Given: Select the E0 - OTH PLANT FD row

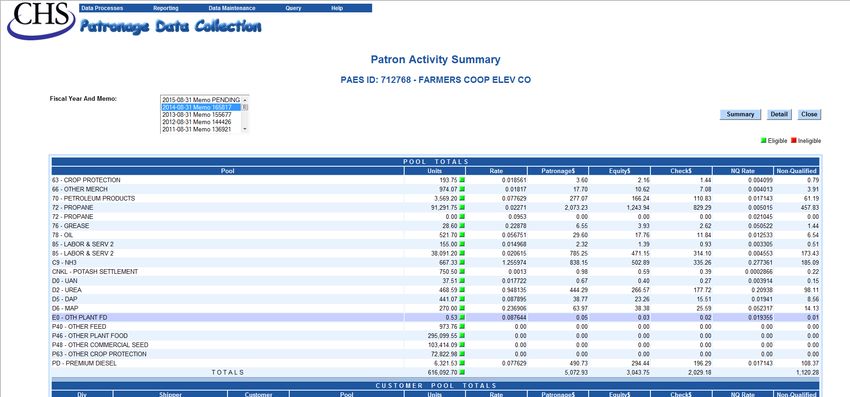Looking at the screenshot, I should click(x=435, y=318).
